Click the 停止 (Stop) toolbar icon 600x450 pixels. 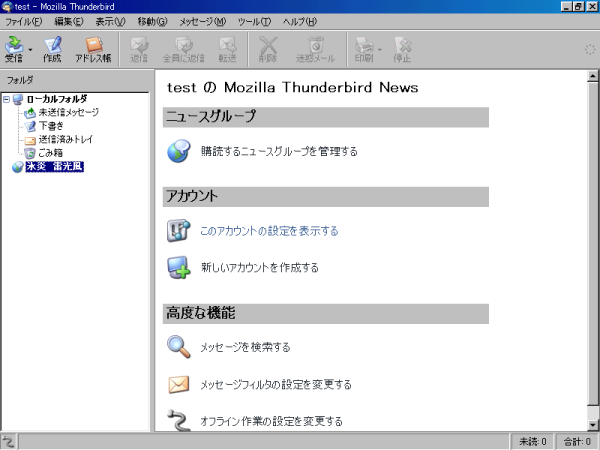click(x=402, y=49)
